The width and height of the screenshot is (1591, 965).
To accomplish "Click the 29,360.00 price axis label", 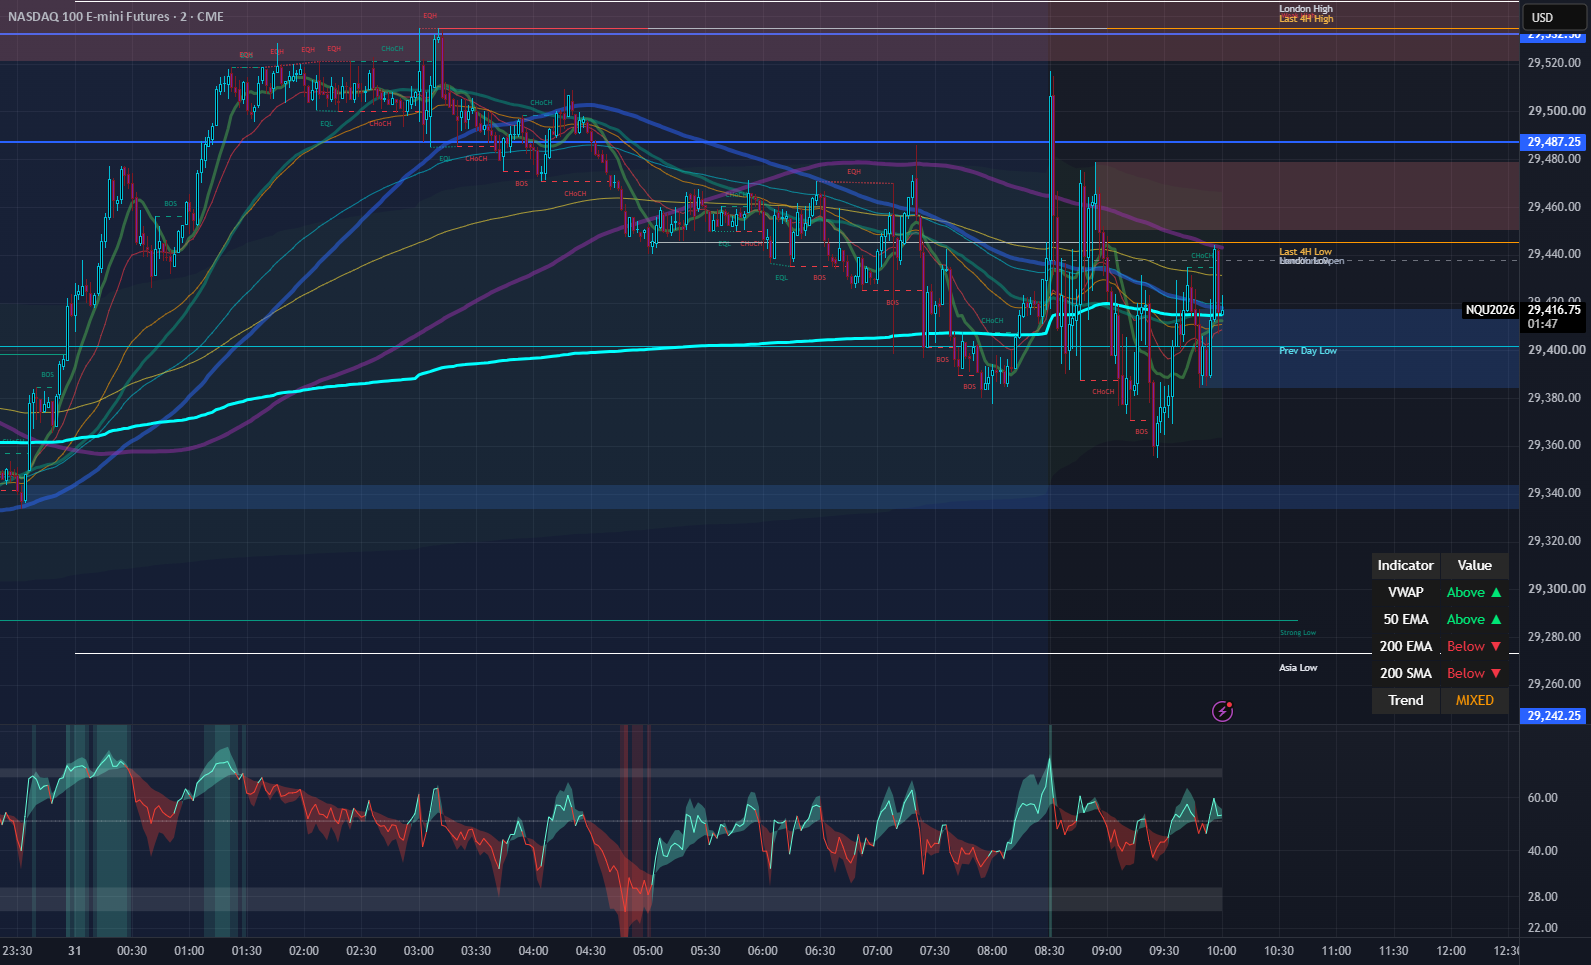I will 1556,445.
